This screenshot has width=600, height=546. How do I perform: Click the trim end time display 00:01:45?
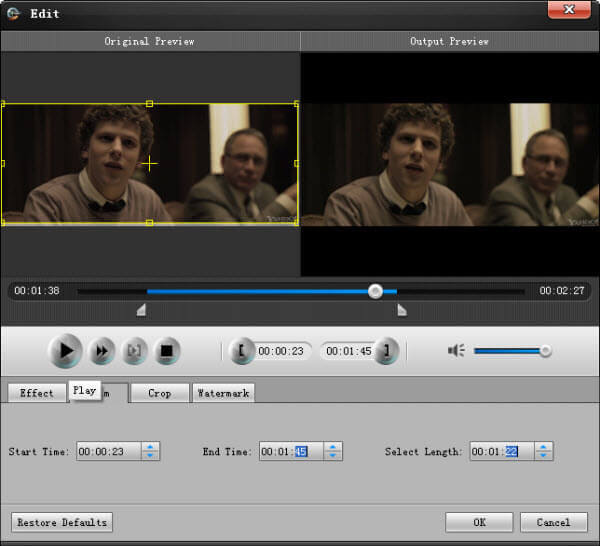tap(349, 351)
